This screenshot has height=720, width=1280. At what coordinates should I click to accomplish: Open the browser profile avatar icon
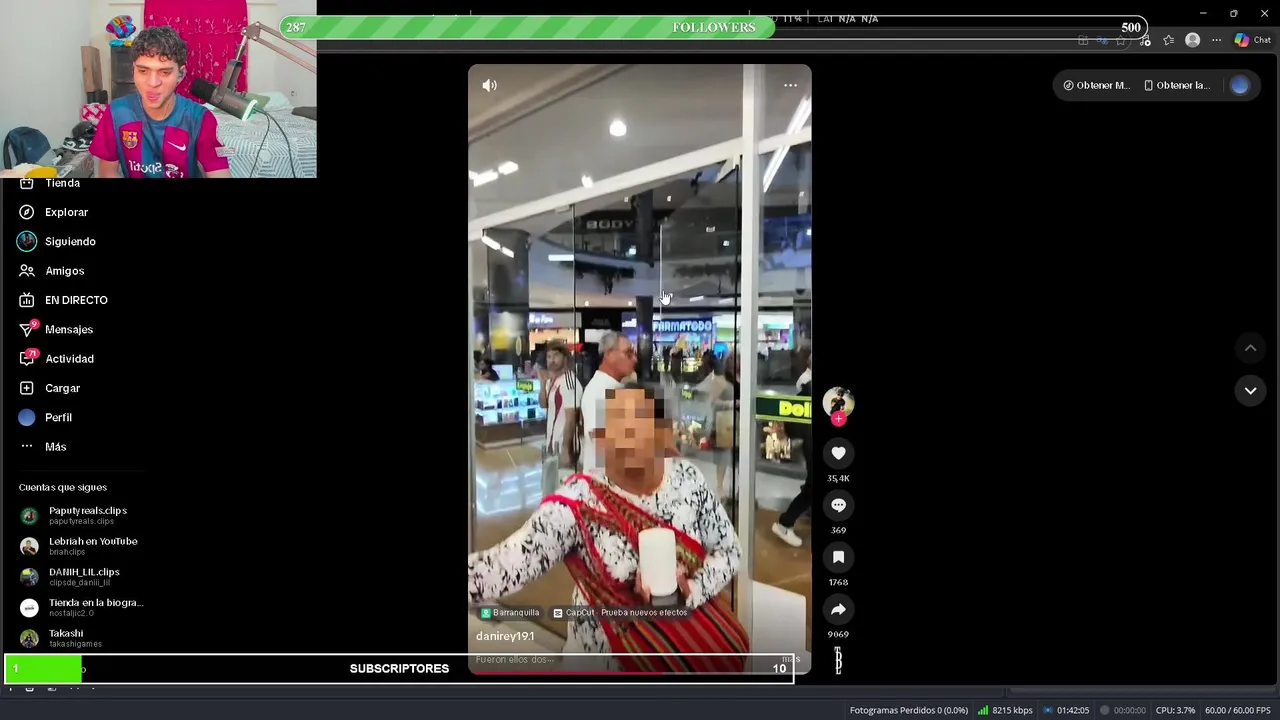pyautogui.click(x=1192, y=40)
